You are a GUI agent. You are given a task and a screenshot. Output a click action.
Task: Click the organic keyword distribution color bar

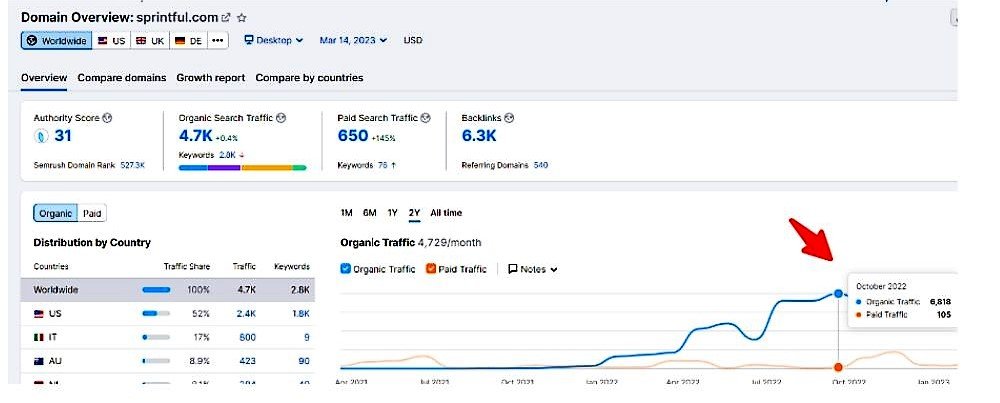tap(242, 168)
